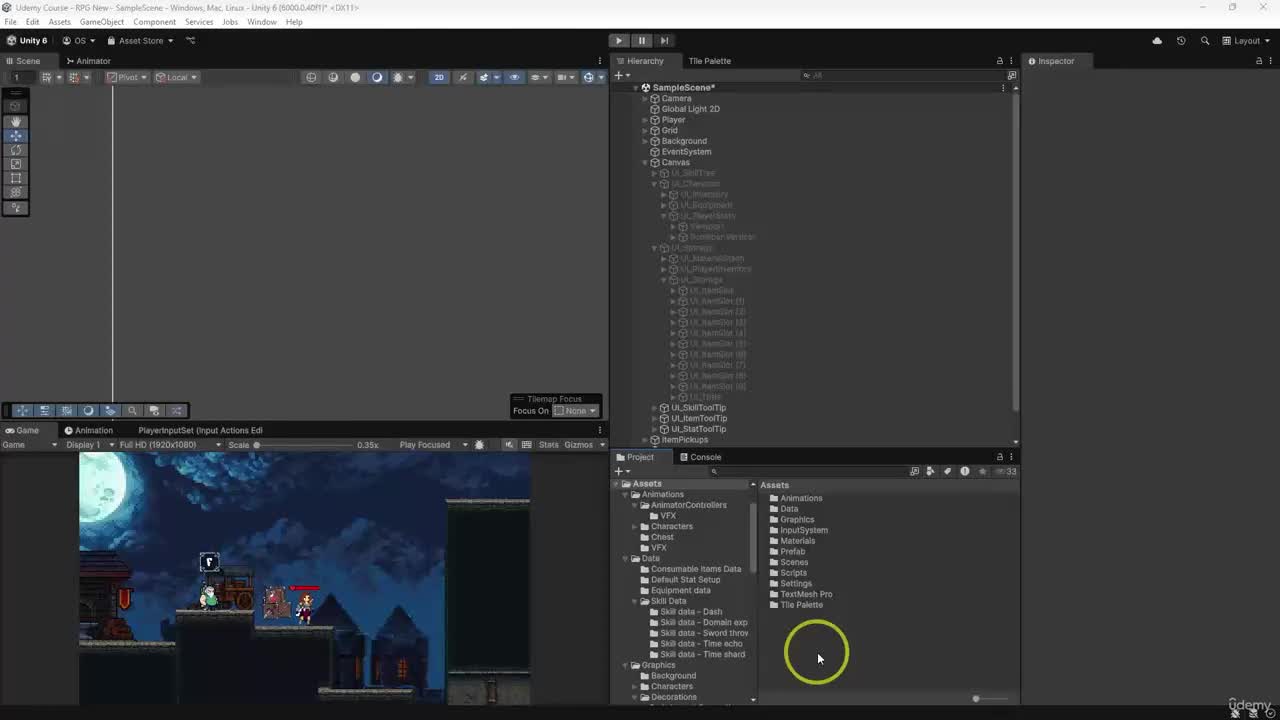Click the Hierarchy search field
The image size is (1280, 720).
(x=900, y=75)
